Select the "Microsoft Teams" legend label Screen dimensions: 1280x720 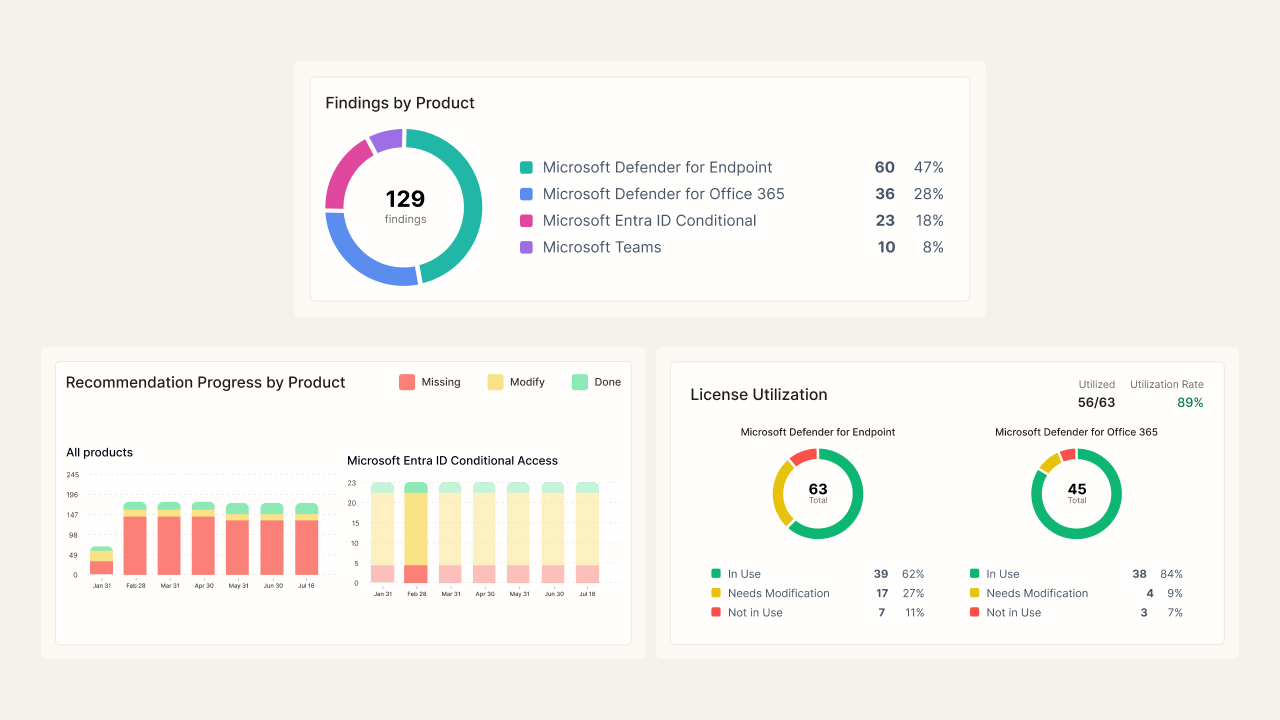[x=602, y=247]
